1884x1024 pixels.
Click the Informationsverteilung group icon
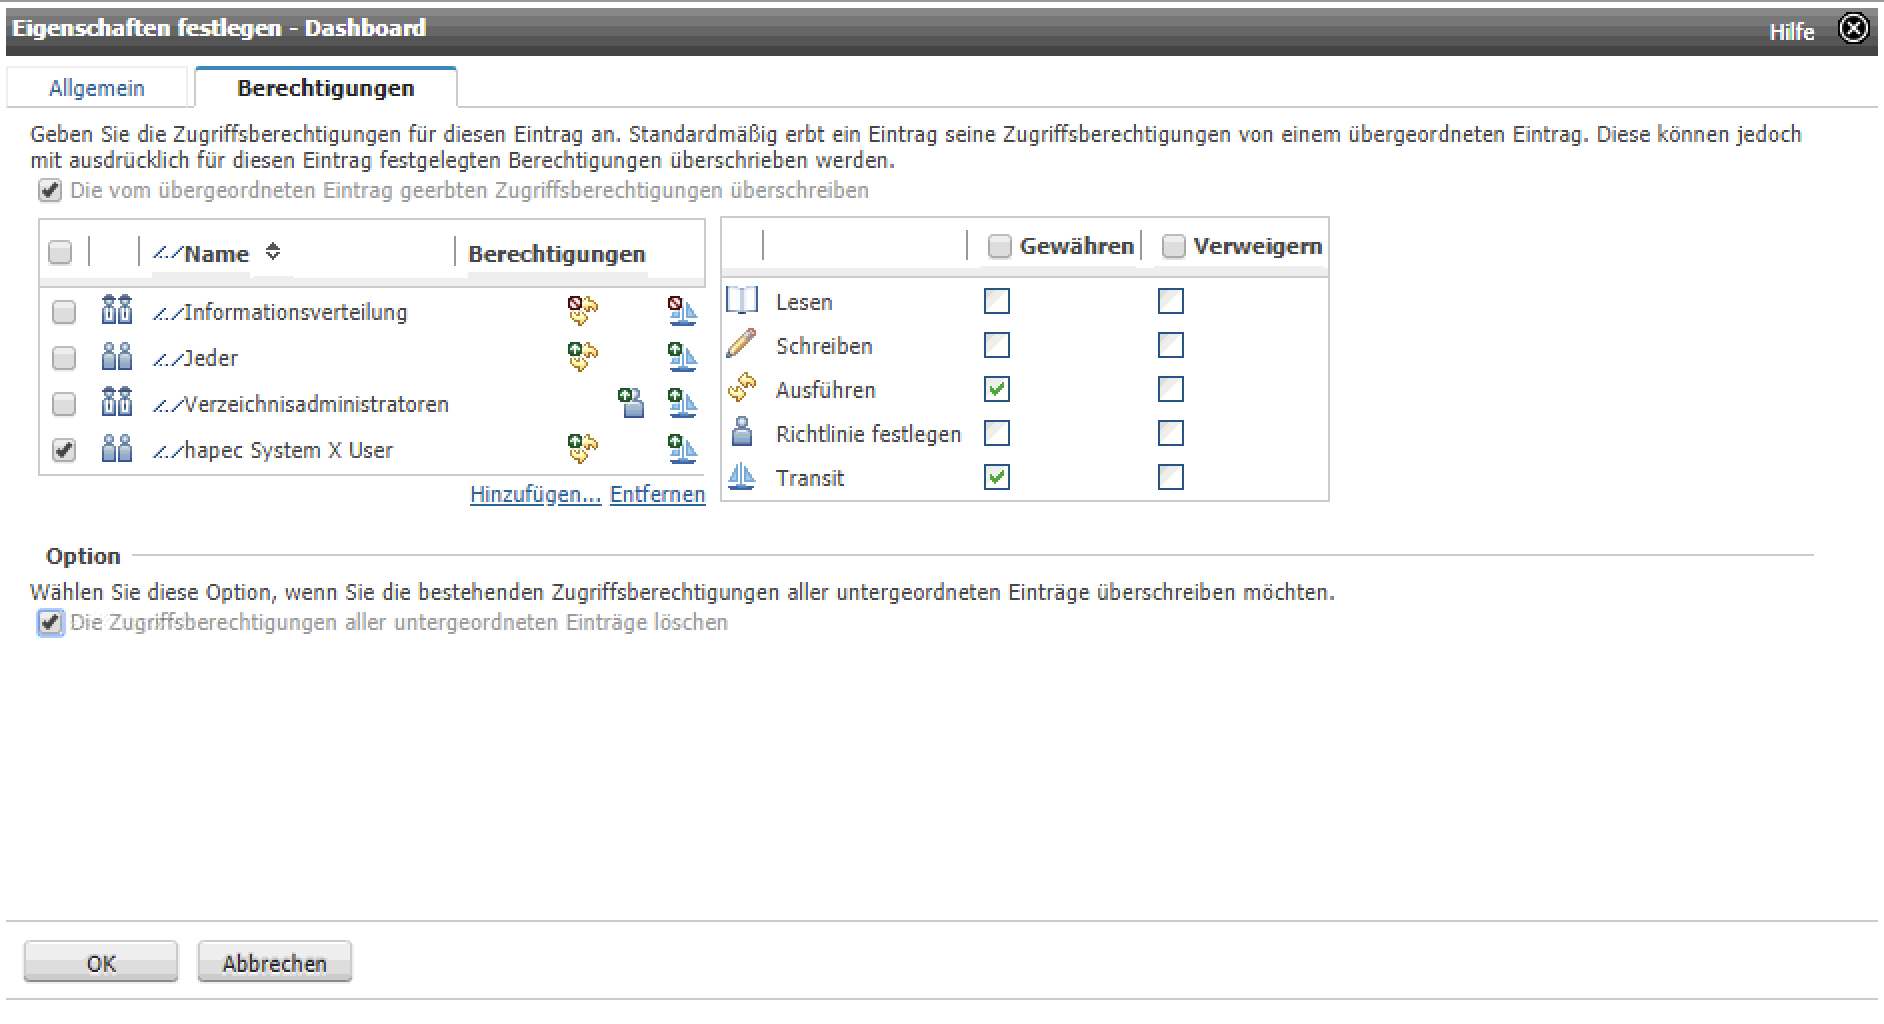tap(117, 311)
